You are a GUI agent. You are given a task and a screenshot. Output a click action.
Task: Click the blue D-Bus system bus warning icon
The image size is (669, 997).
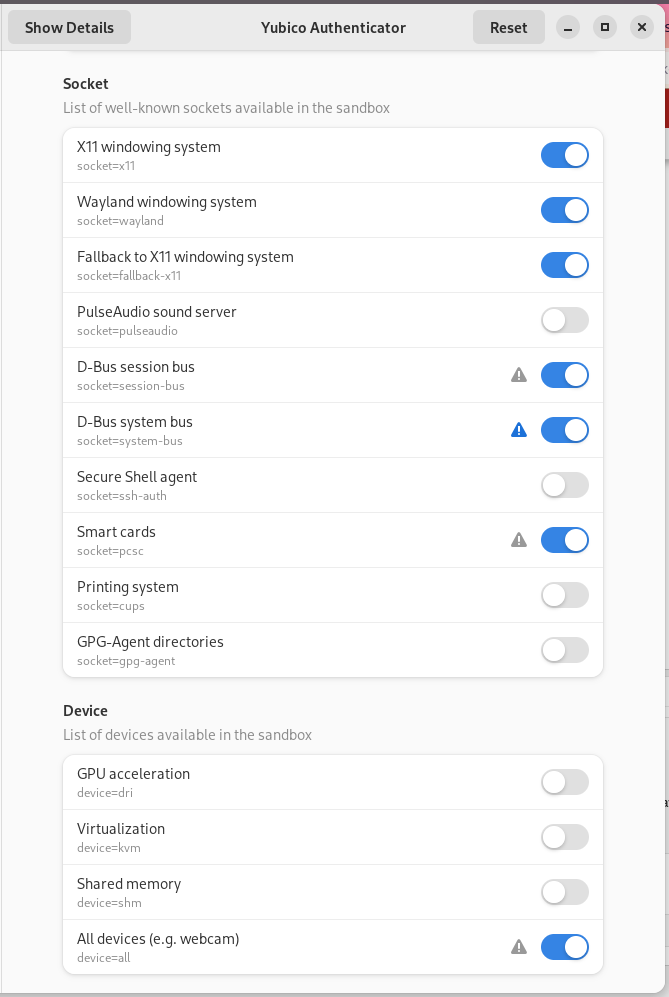click(x=518, y=430)
